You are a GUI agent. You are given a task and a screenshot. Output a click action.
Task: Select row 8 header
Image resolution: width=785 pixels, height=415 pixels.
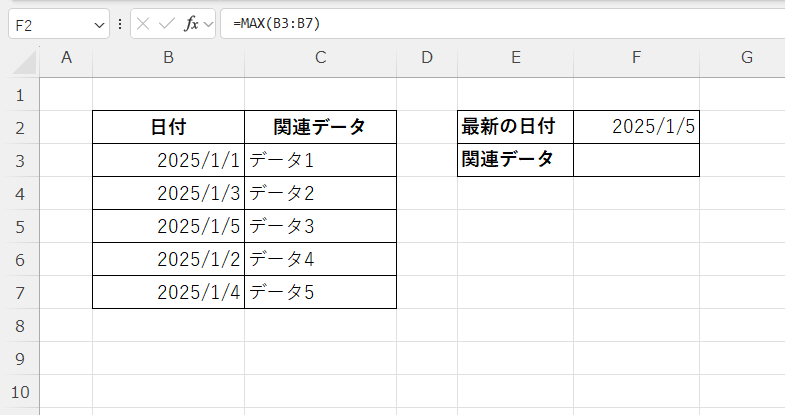pos(21,325)
